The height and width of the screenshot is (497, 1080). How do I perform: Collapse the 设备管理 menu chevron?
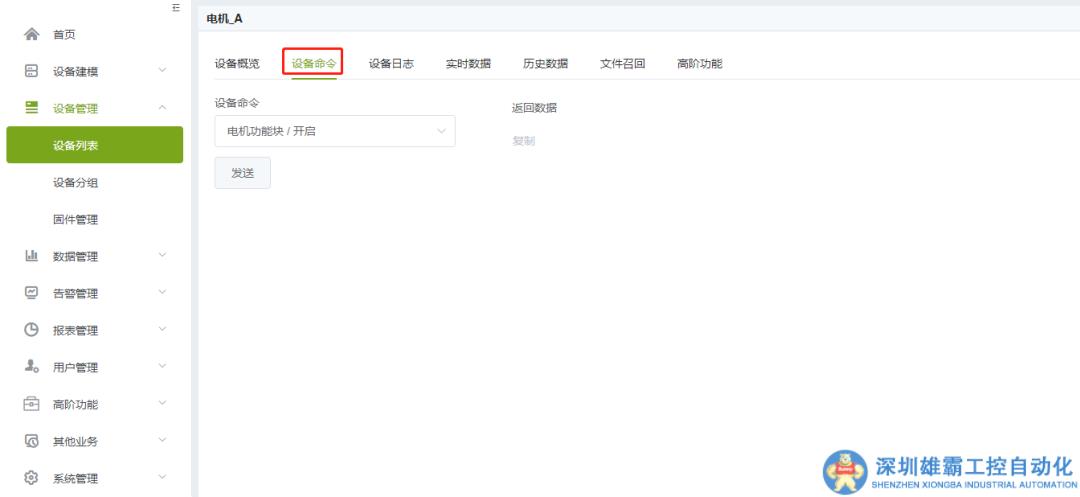[162, 108]
